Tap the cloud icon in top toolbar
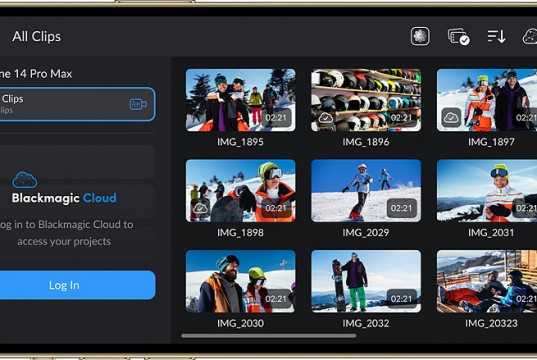The image size is (537, 360). coord(529,36)
